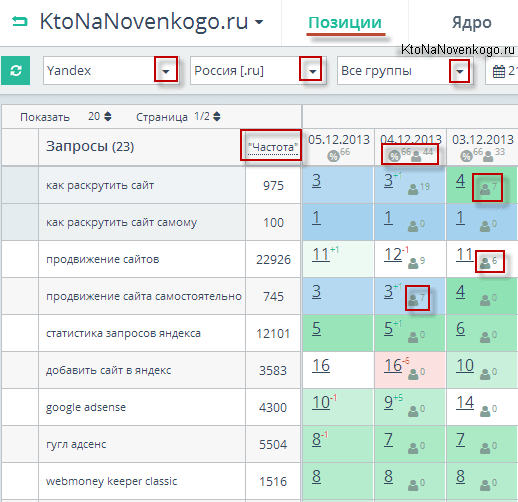Click percent visibility icon under 05.12.2013
The height and width of the screenshot is (502, 518).
click(333, 156)
